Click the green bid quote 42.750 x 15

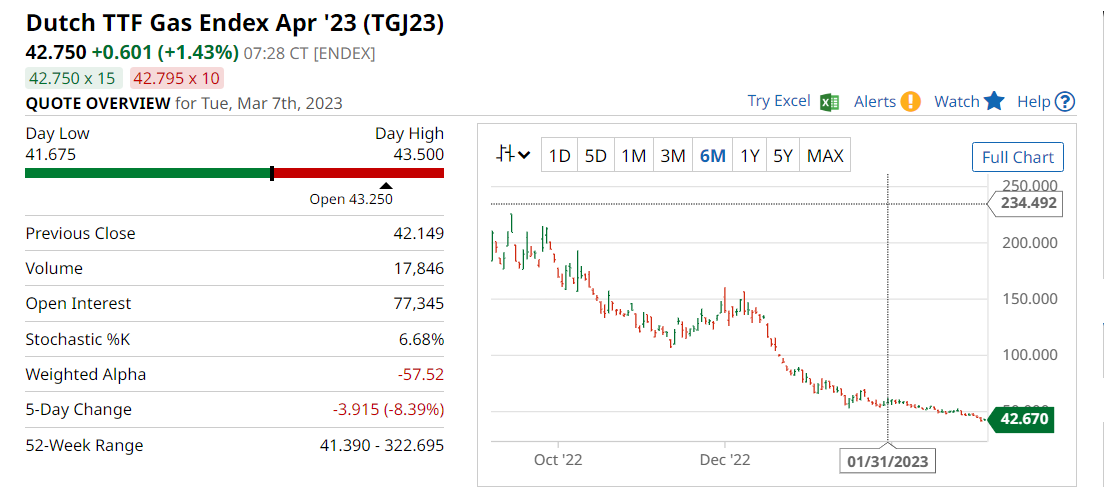click(74, 77)
